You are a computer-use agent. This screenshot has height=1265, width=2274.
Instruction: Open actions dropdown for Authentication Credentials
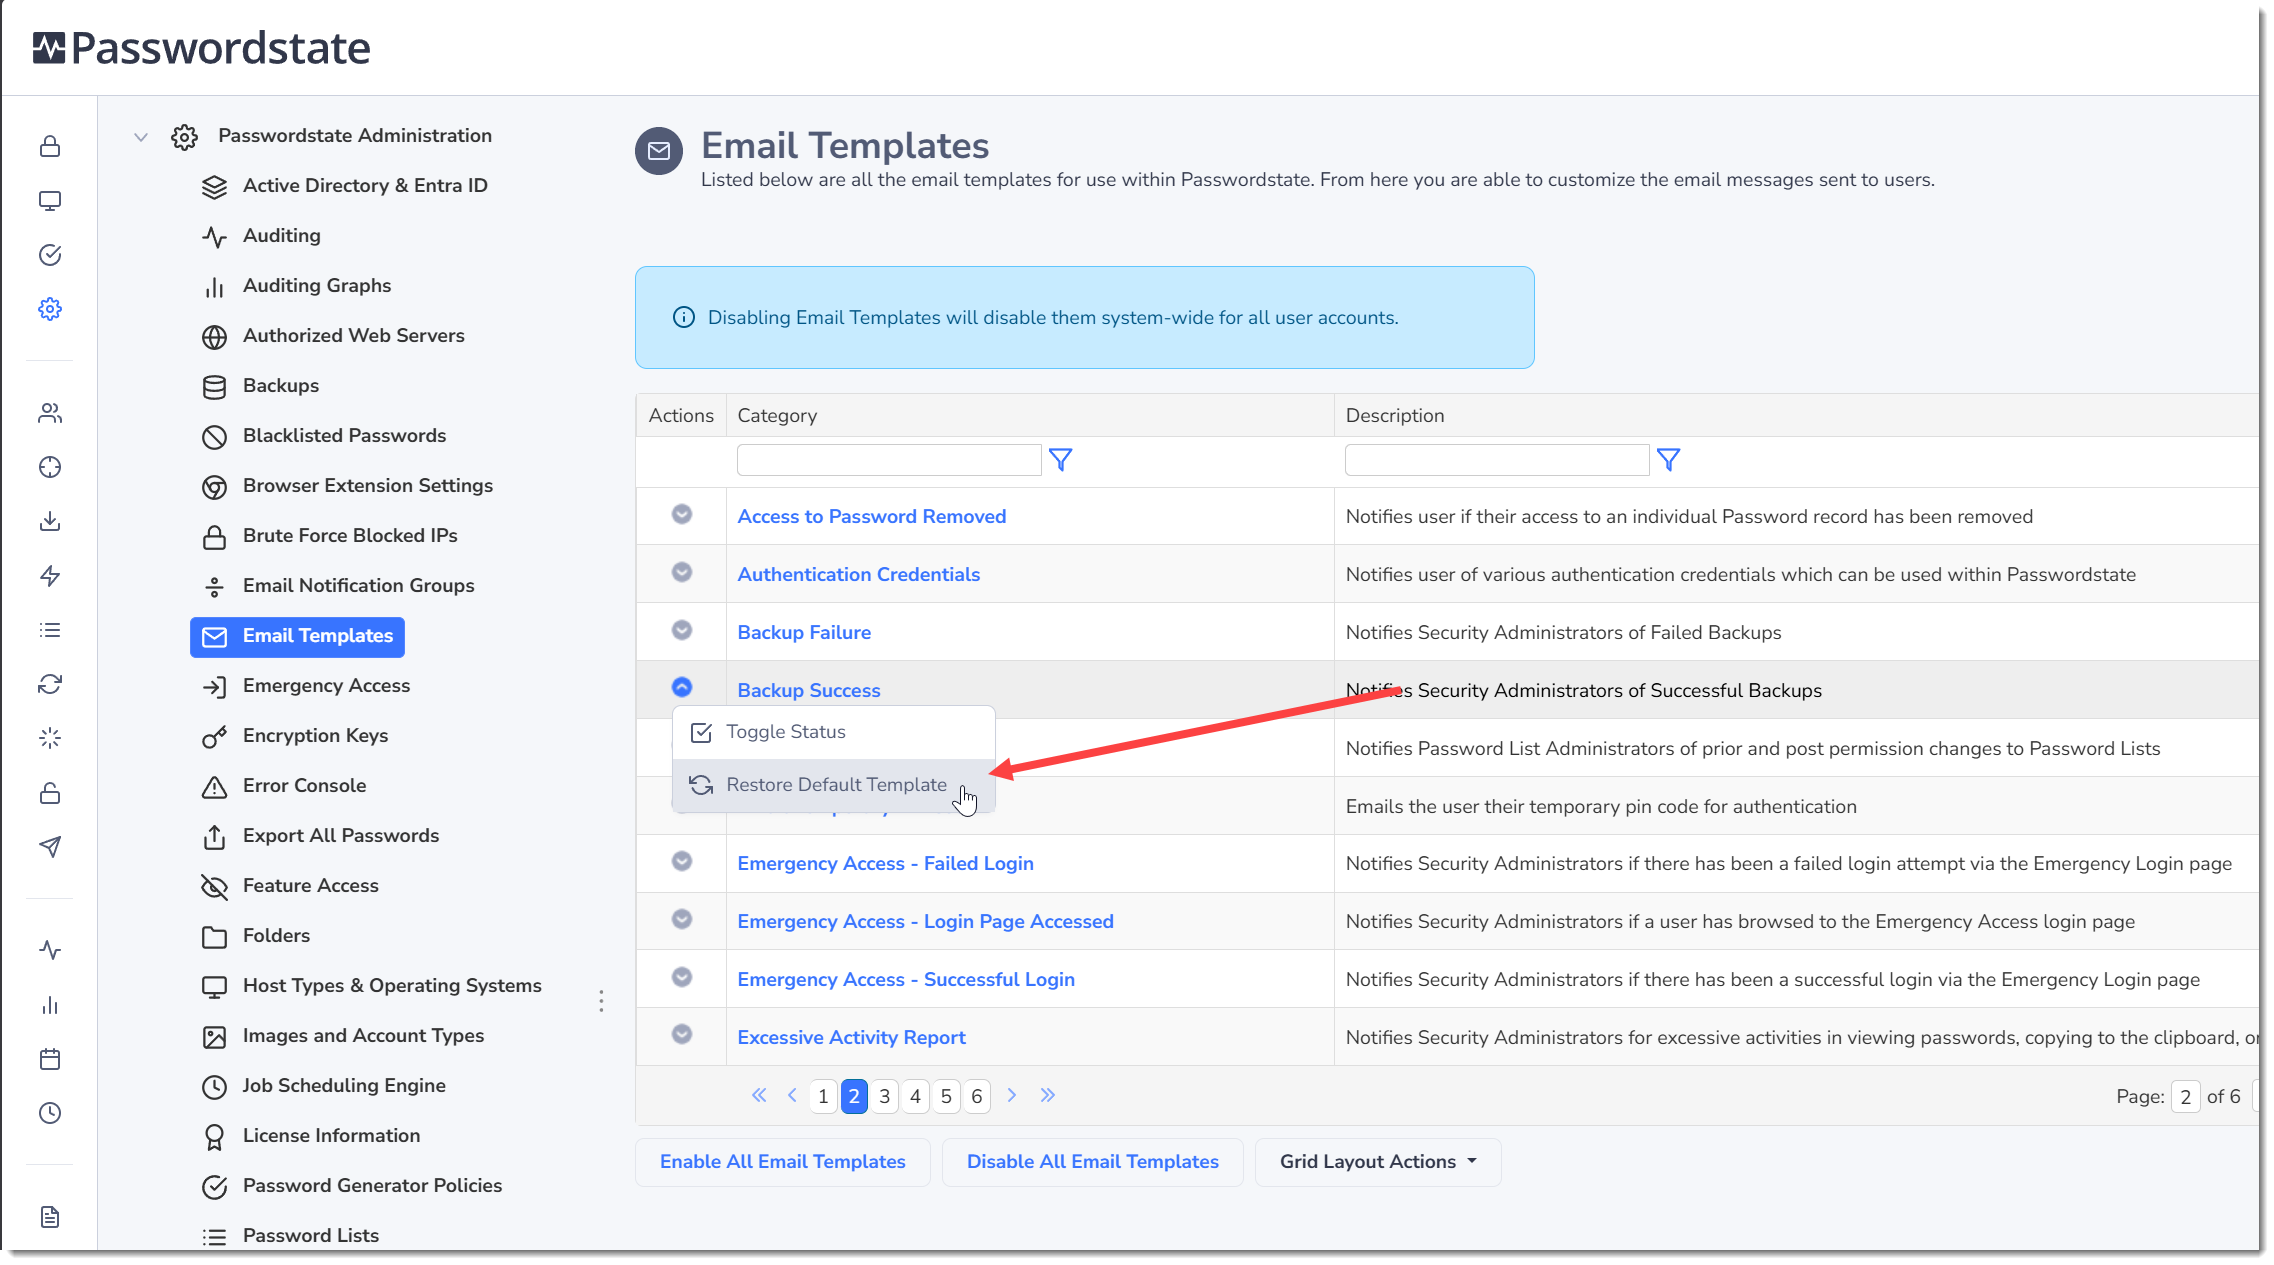click(x=682, y=572)
